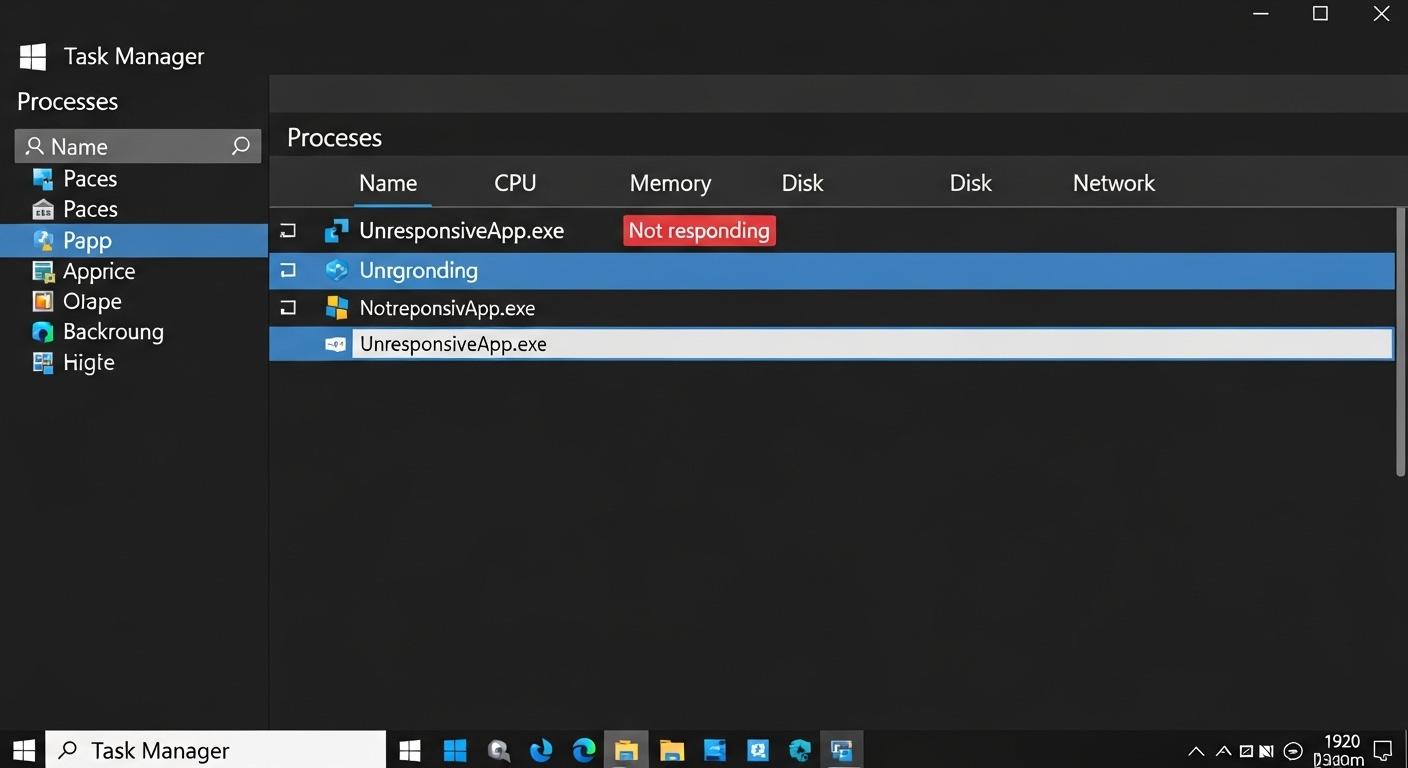Sort processes by the CPU column

(x=514, y=183)
